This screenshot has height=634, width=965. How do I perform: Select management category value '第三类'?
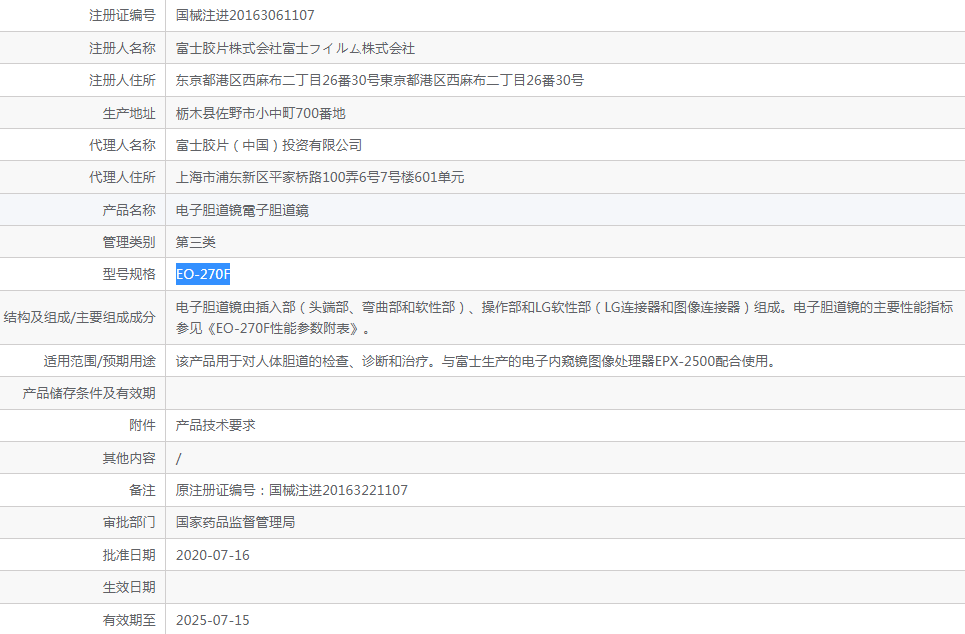point(196,243)
